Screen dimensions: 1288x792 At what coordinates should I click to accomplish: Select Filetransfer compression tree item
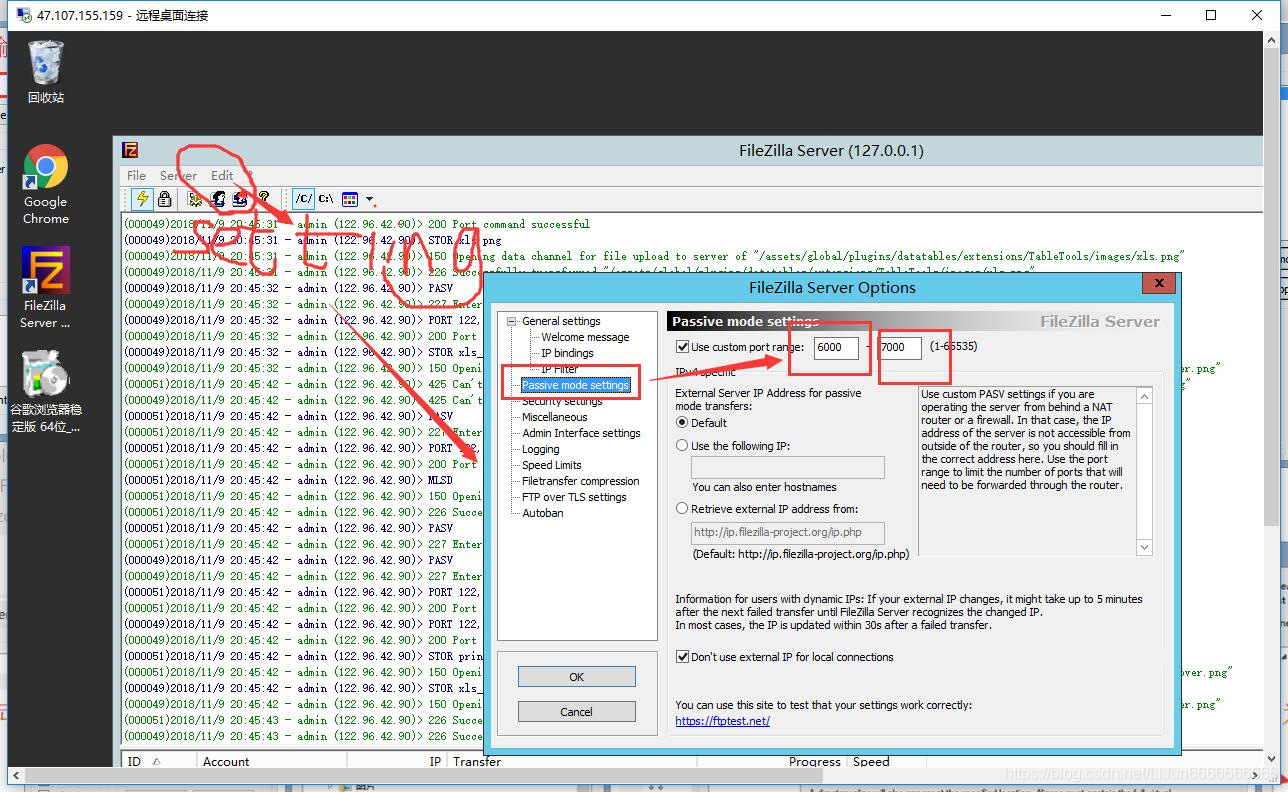click(x=581, y=481)
